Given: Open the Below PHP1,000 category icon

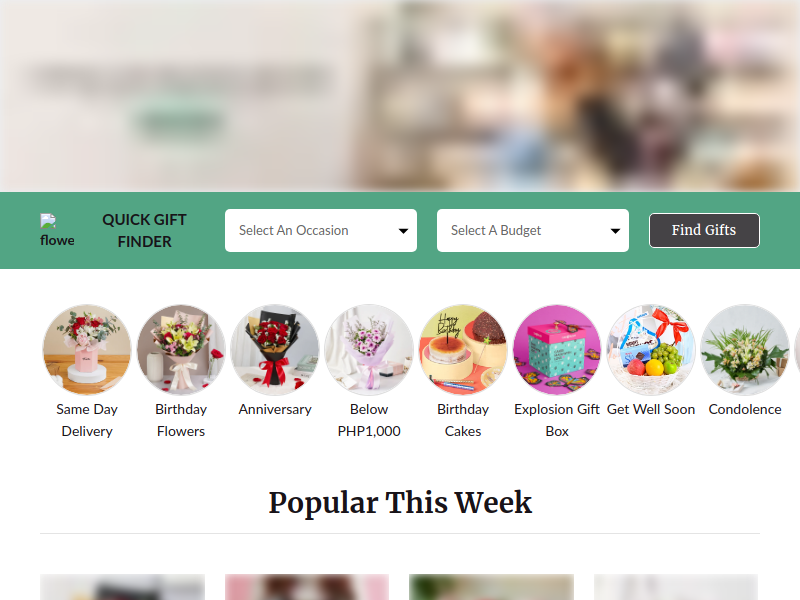Looking at the screenshot, I should (369, 349).
